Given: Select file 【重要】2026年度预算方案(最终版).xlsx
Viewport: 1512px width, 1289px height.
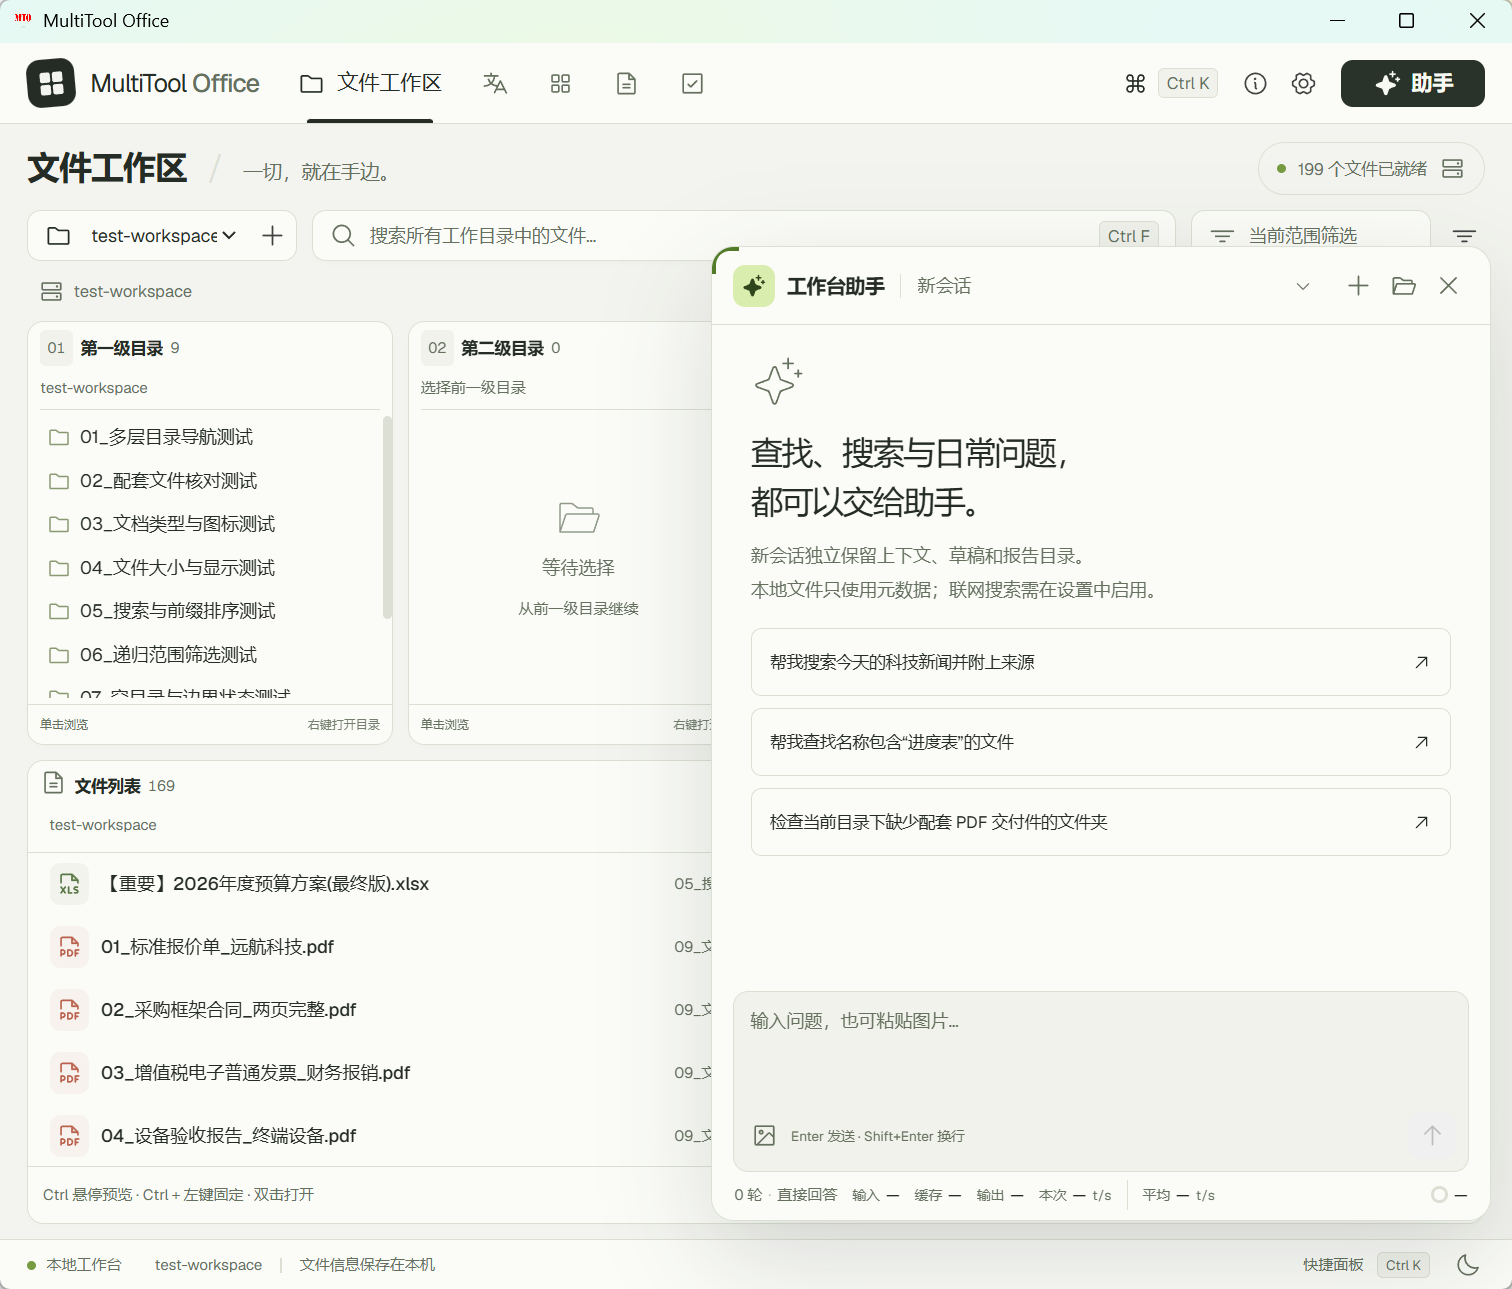Looking at the screenshot, I should (370, 884).
